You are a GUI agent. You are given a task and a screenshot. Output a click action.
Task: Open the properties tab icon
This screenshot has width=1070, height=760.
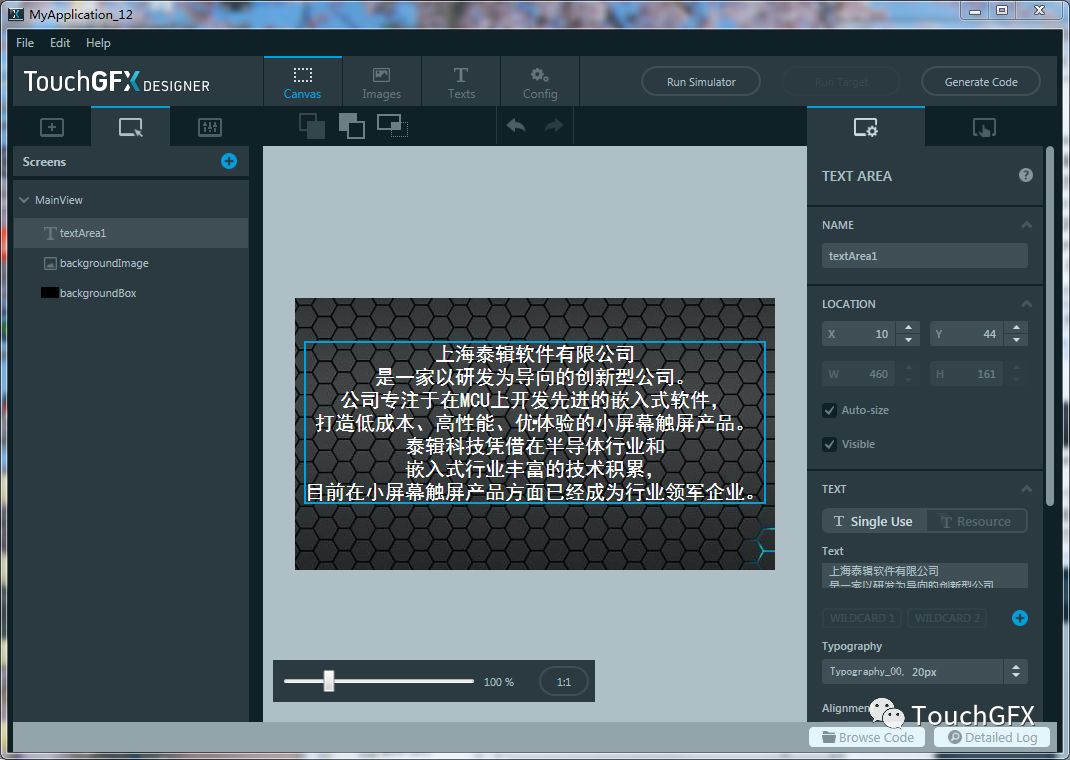point(865,128)
